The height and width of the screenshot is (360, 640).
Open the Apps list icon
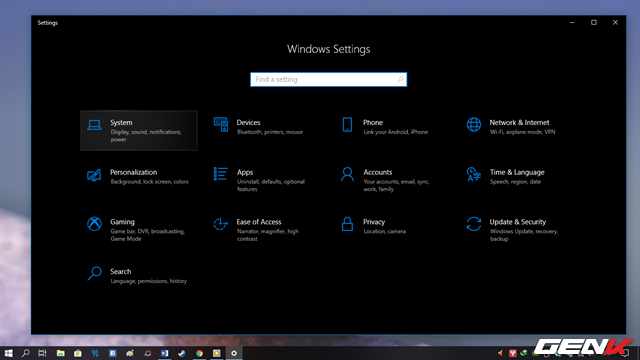pos(221,174)
